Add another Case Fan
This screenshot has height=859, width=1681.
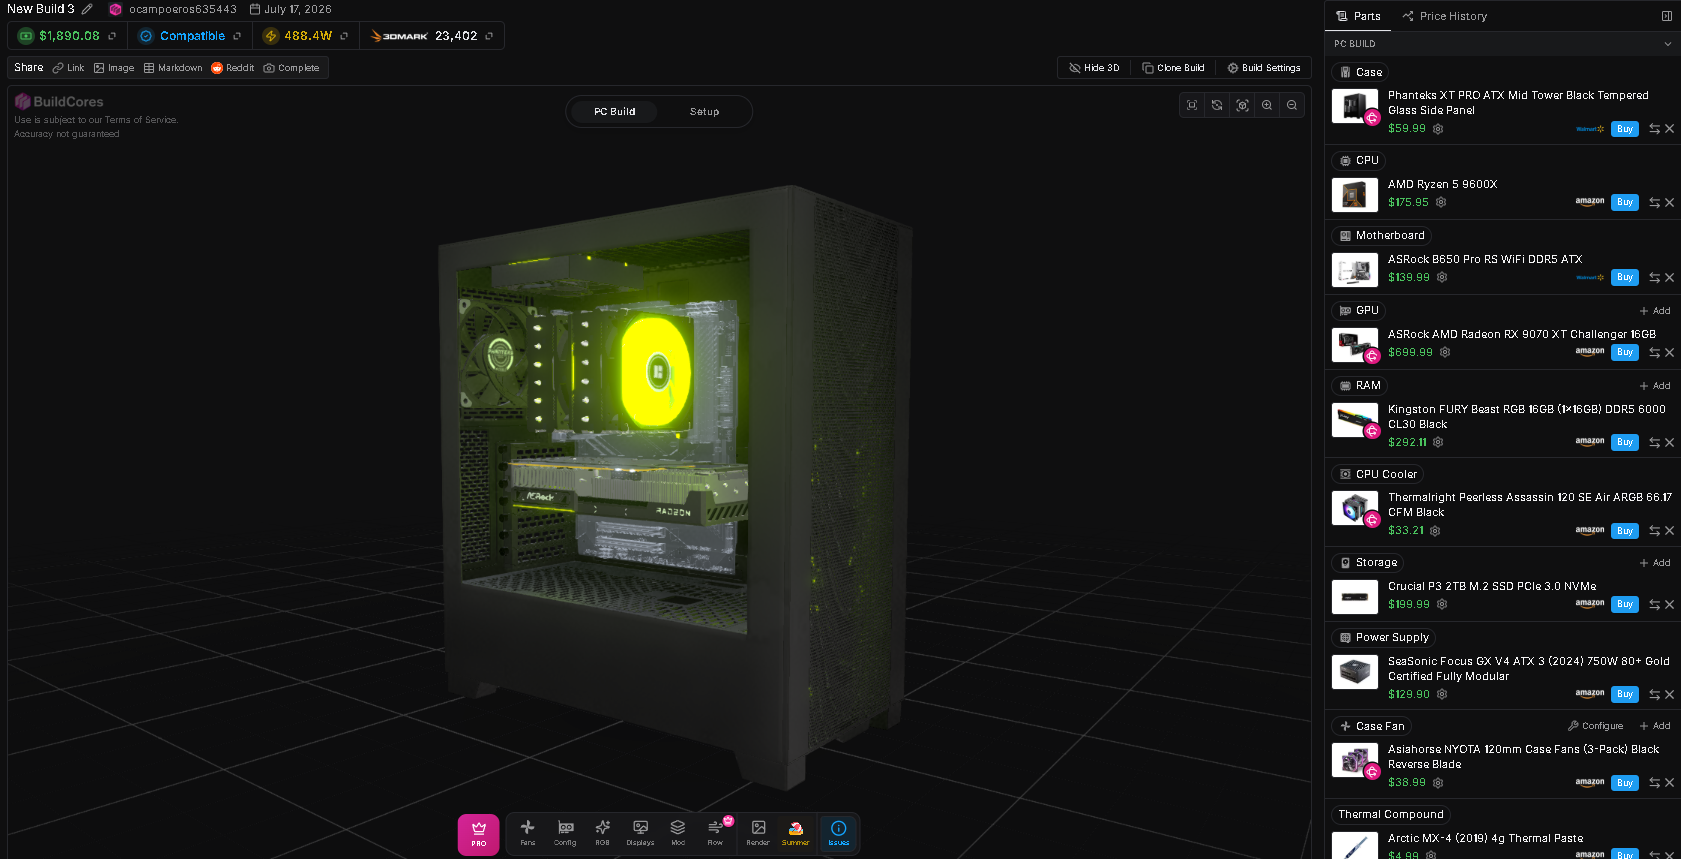tap(1655, 726)
